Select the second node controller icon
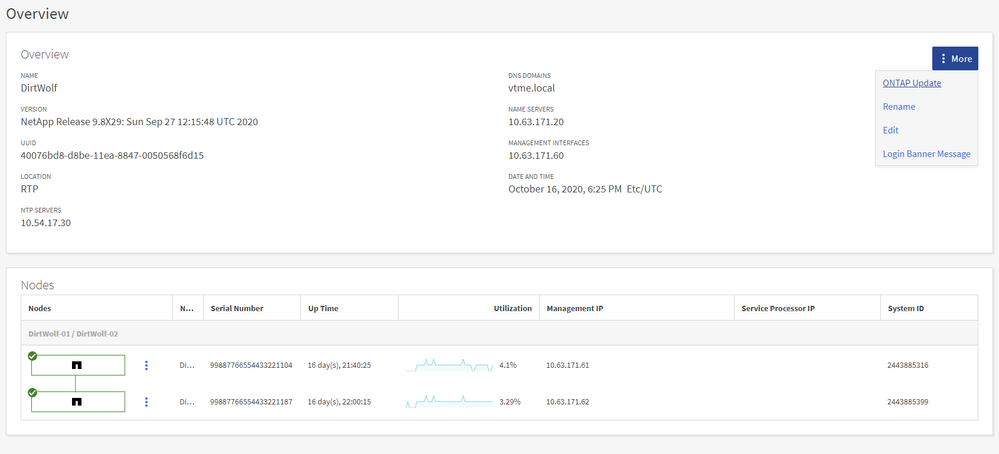Screen dimensions: 999x454 coord(76,402)
